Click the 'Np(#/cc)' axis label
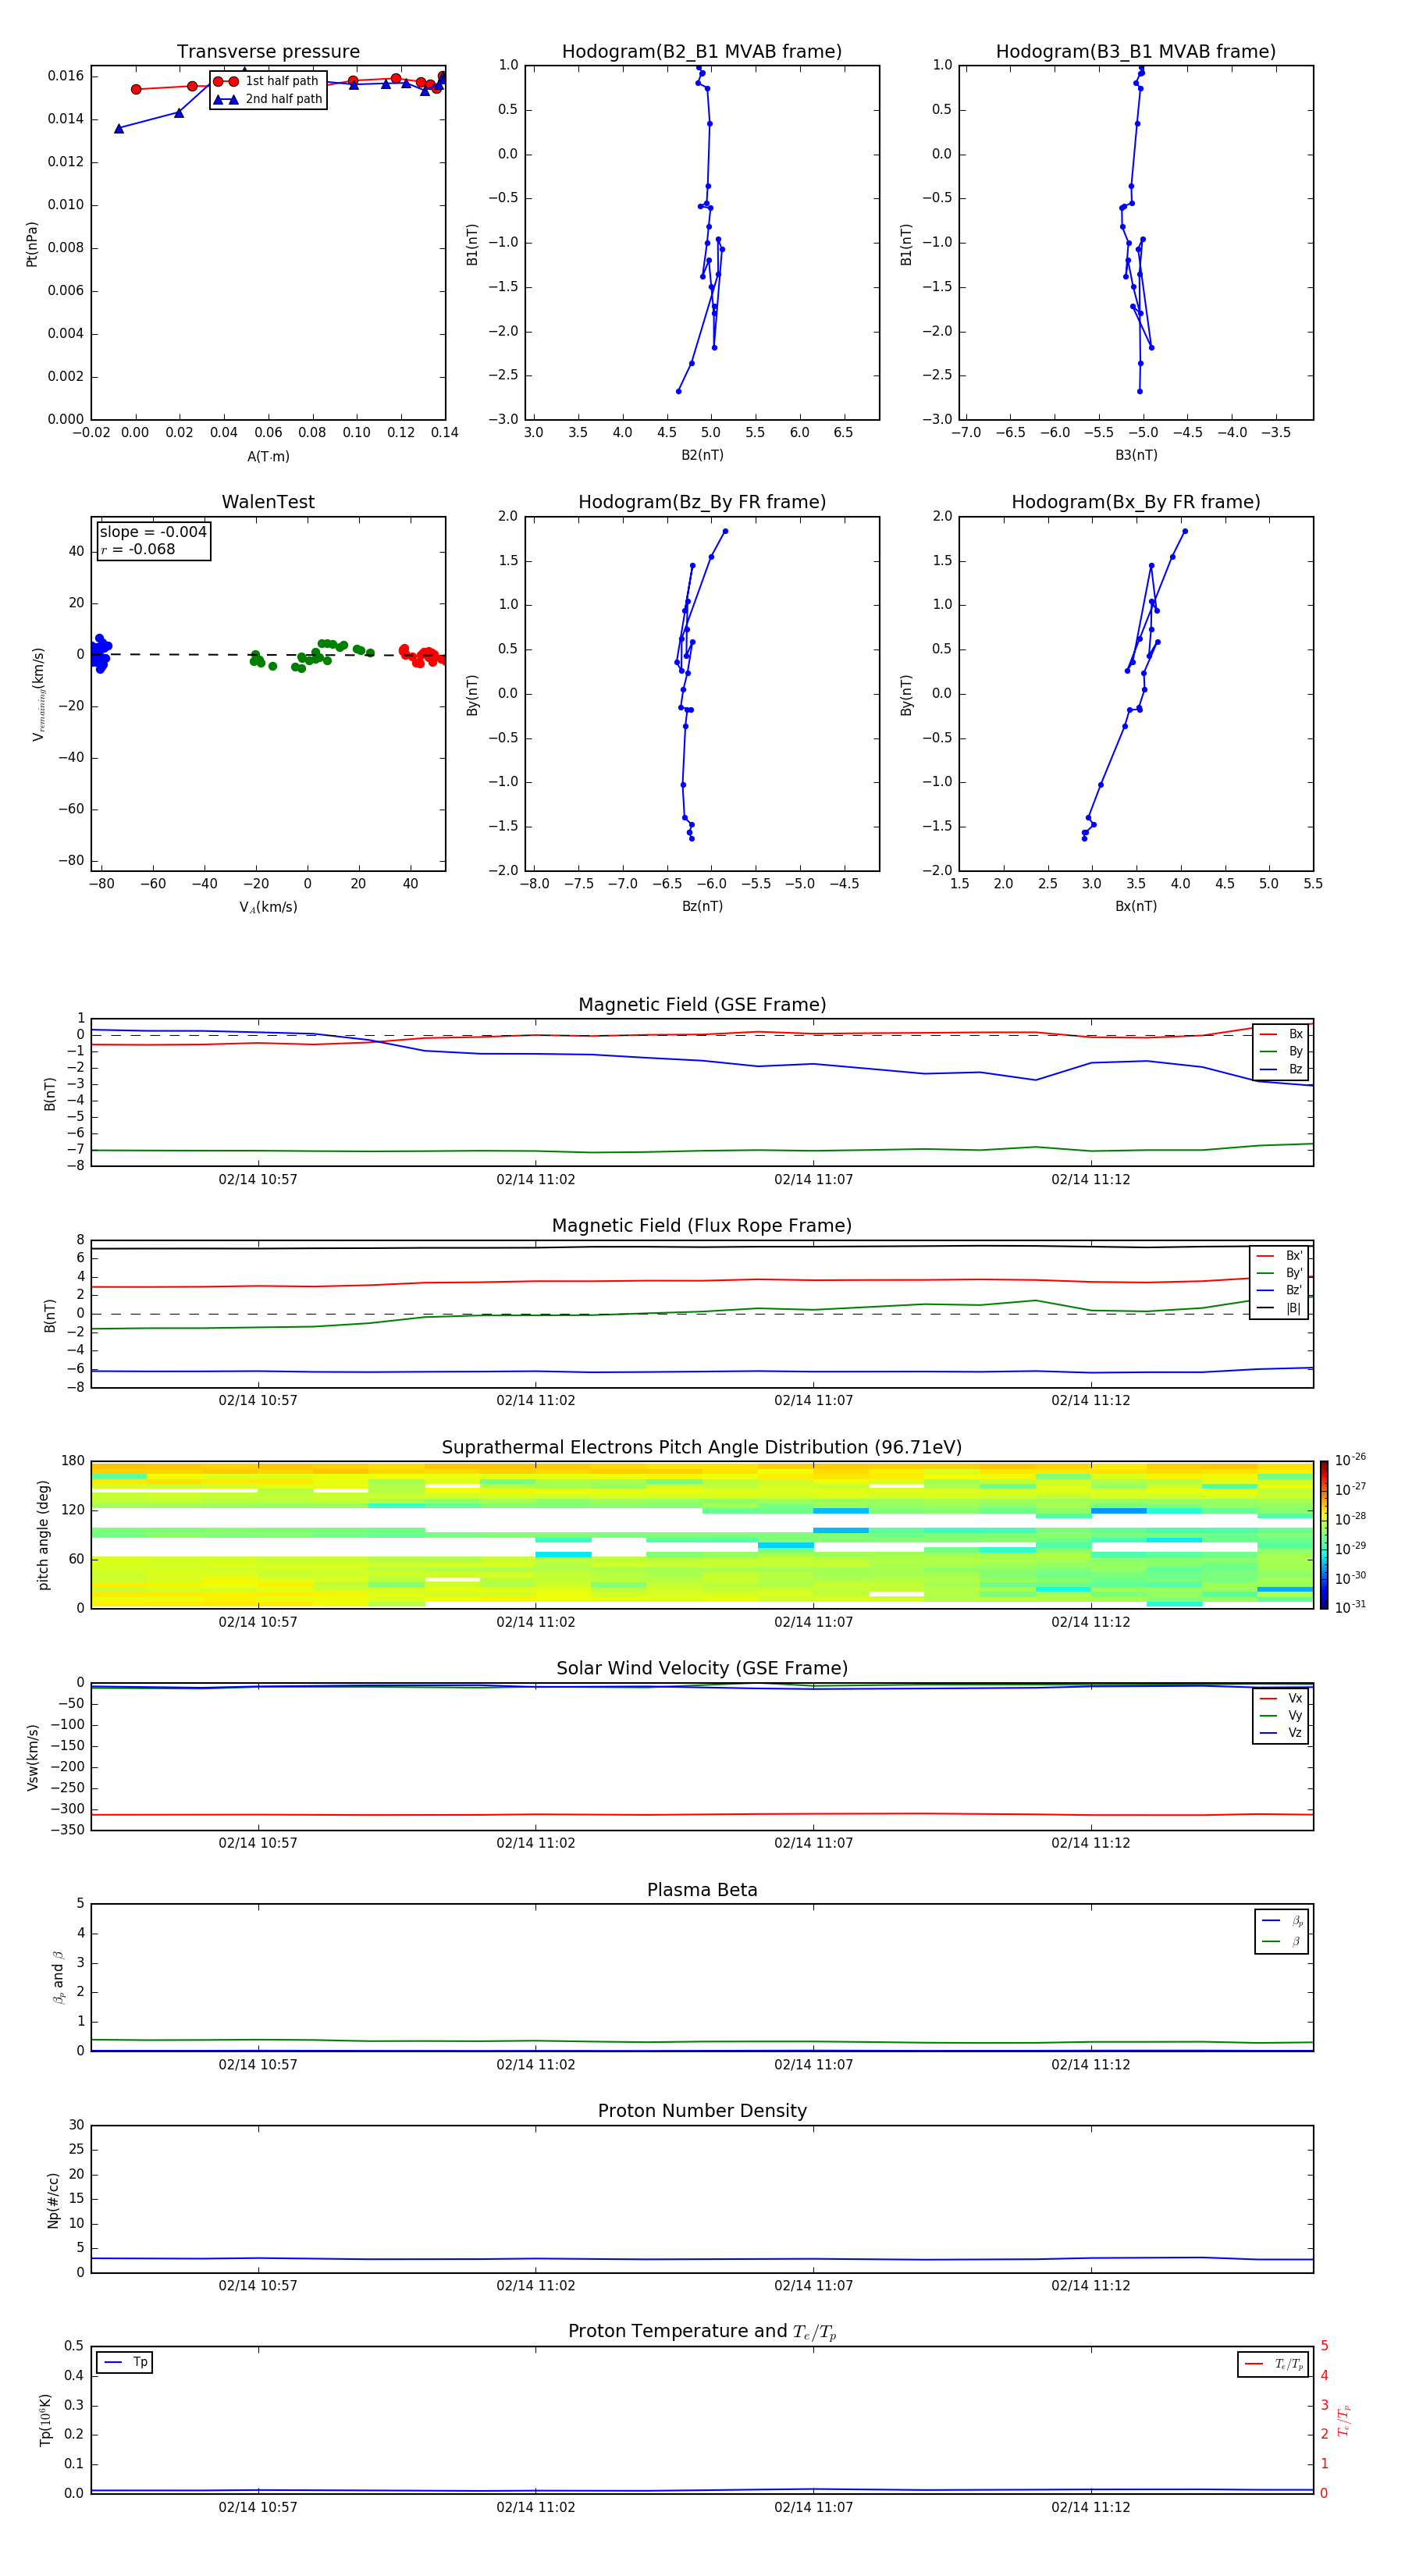This screenshot has height=2576, width=1405. pyautogui.click(x=53, y=2200)
